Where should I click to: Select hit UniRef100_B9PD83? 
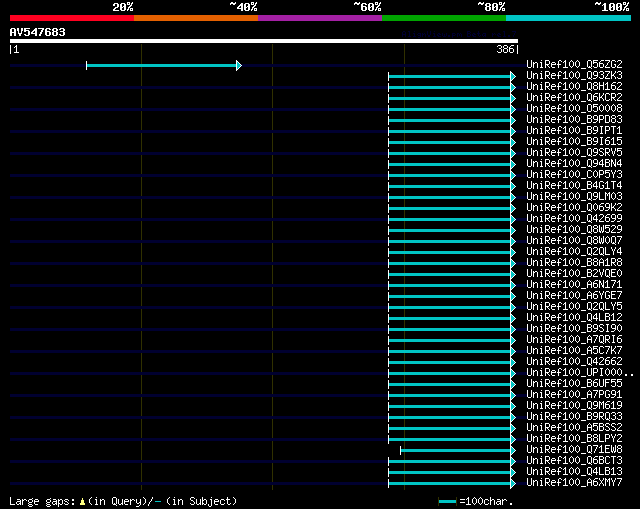pos(574,120)
